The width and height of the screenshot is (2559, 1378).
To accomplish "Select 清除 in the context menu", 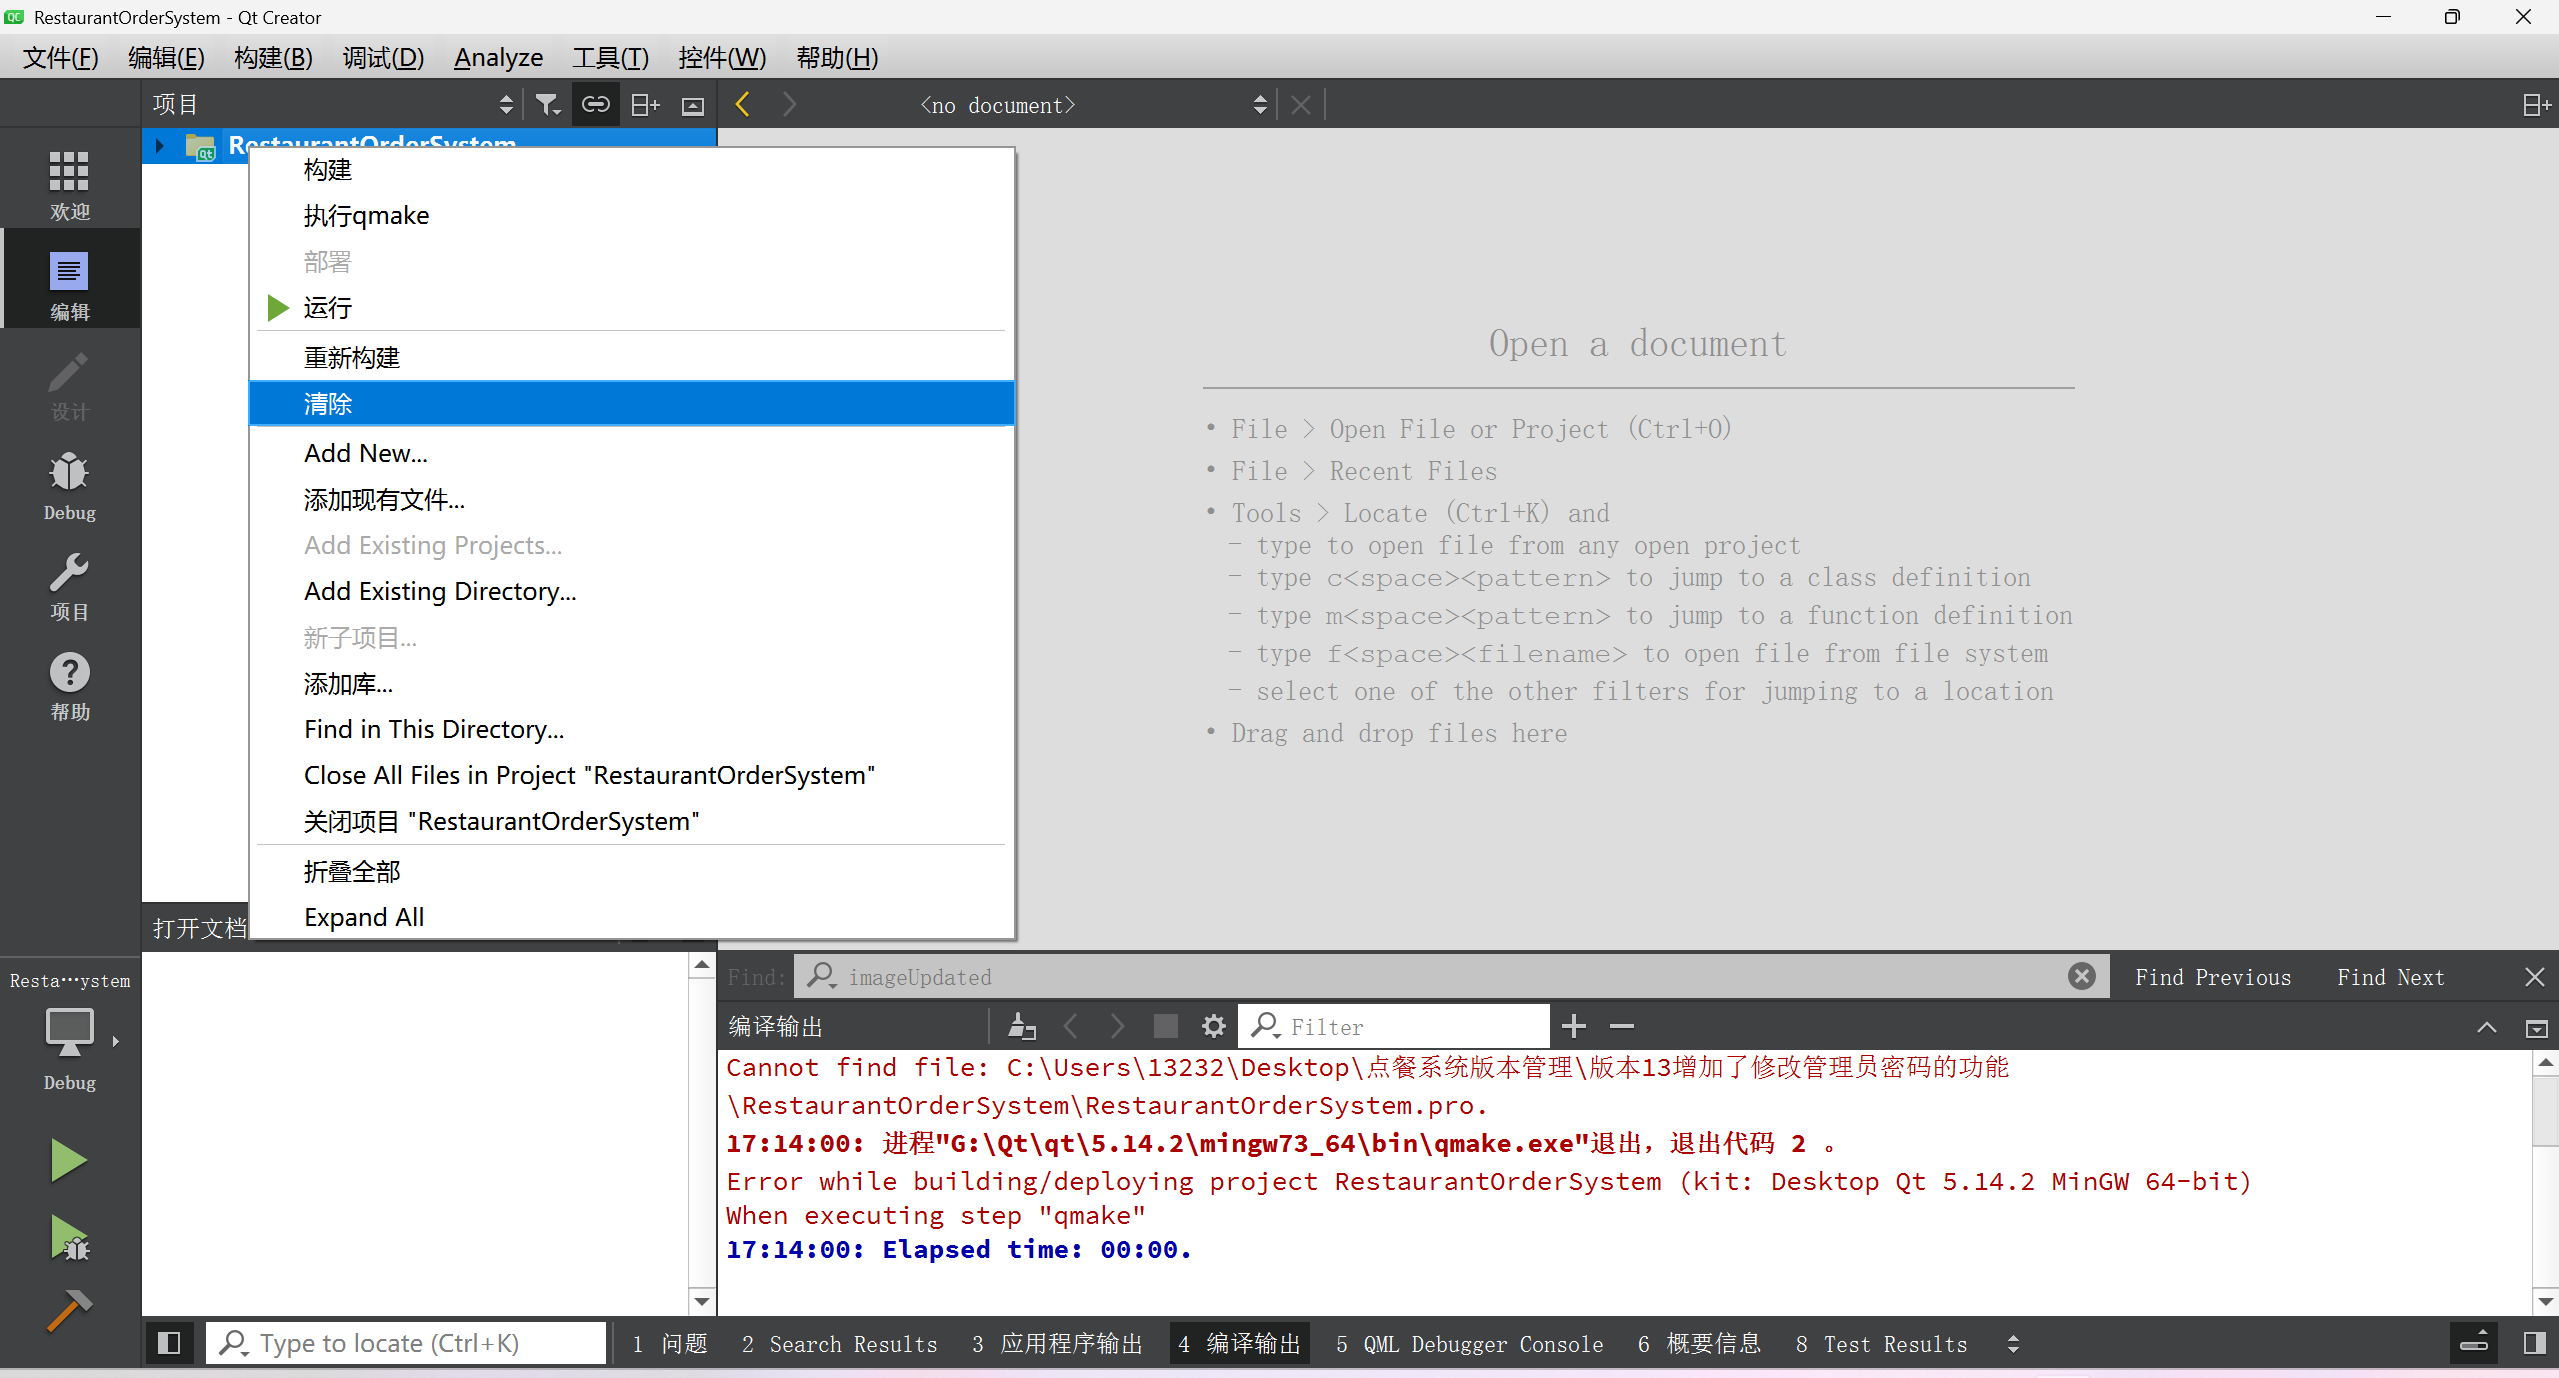I will coord(632,404).
